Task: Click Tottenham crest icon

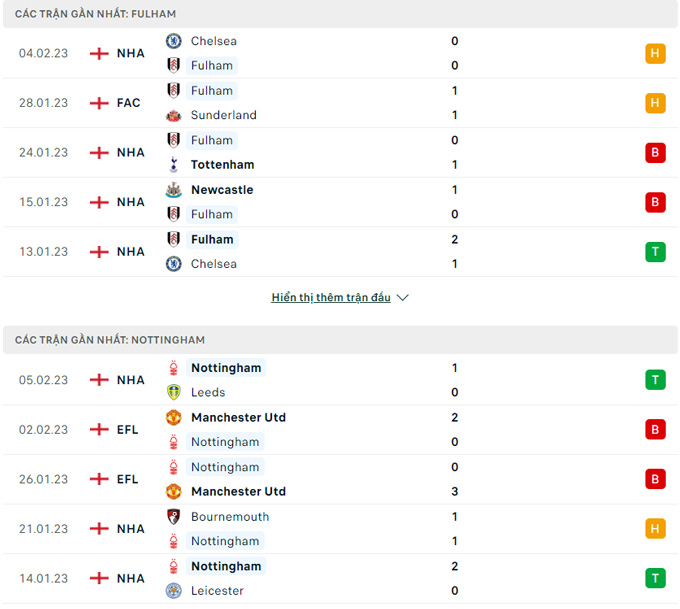Action: [173, 165]
